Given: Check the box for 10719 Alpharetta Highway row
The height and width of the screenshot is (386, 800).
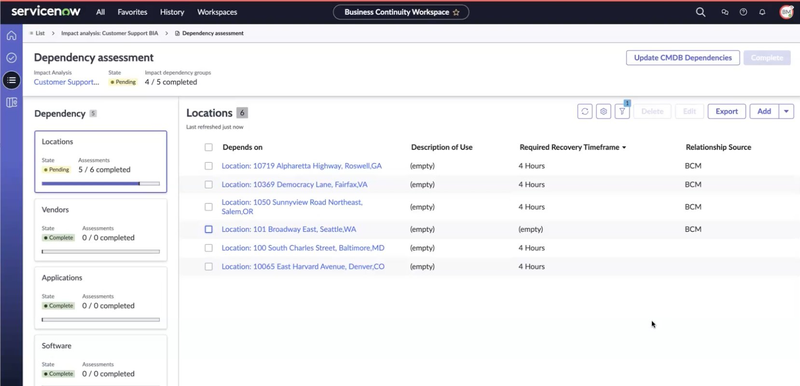Looking at the screenshot, I should [208, 166].
